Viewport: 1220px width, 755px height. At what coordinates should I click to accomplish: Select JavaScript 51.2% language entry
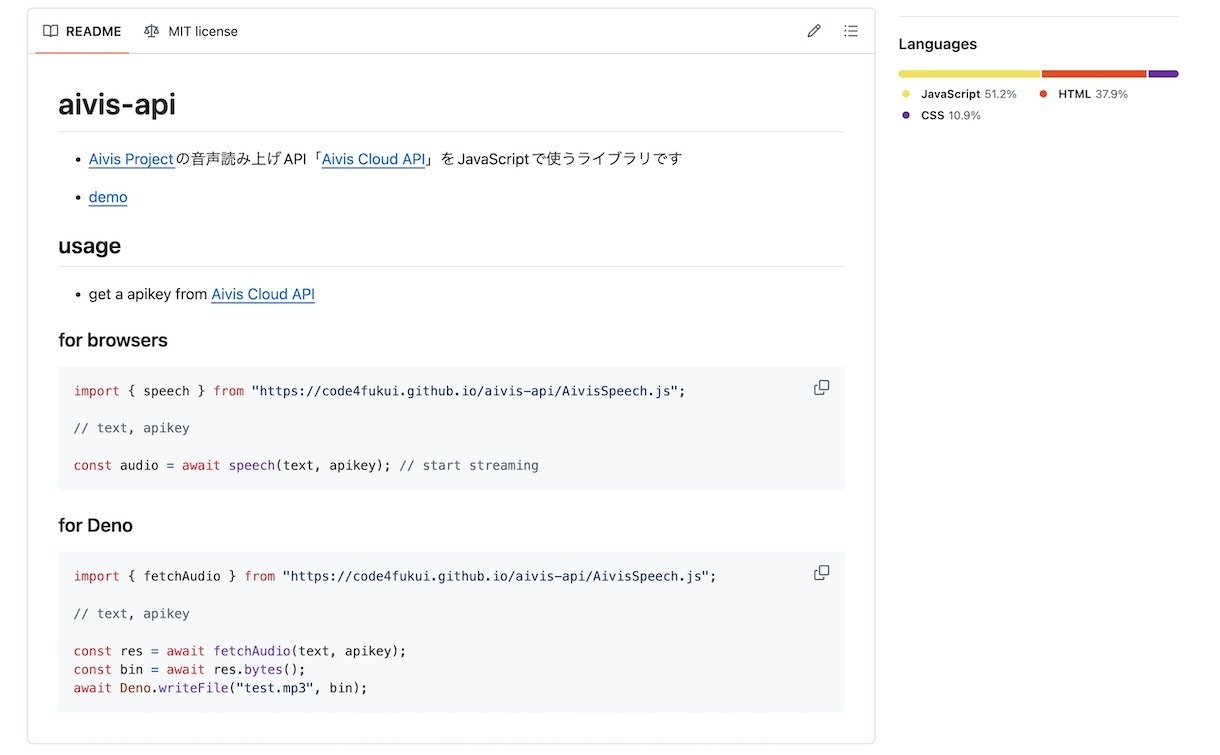(959, 94)
